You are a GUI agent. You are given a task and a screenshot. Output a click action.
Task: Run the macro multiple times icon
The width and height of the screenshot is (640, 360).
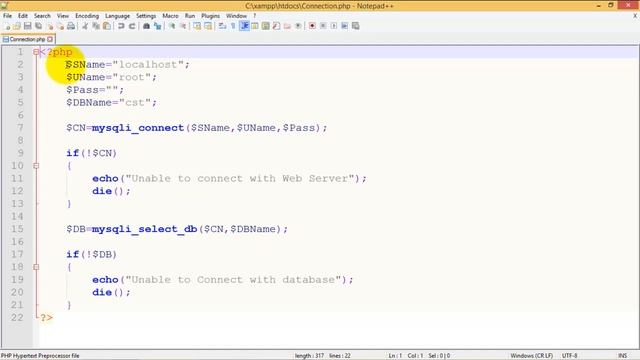(x=344, y=26)
